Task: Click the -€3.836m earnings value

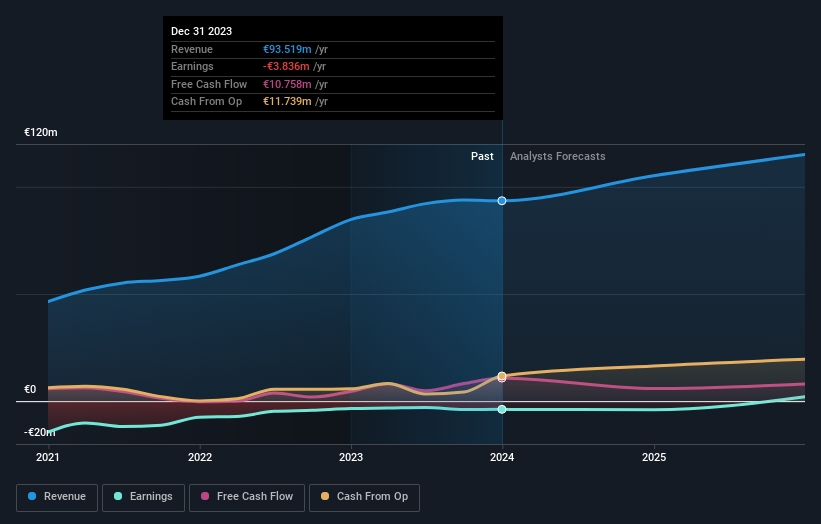Action: coord(286,66)
